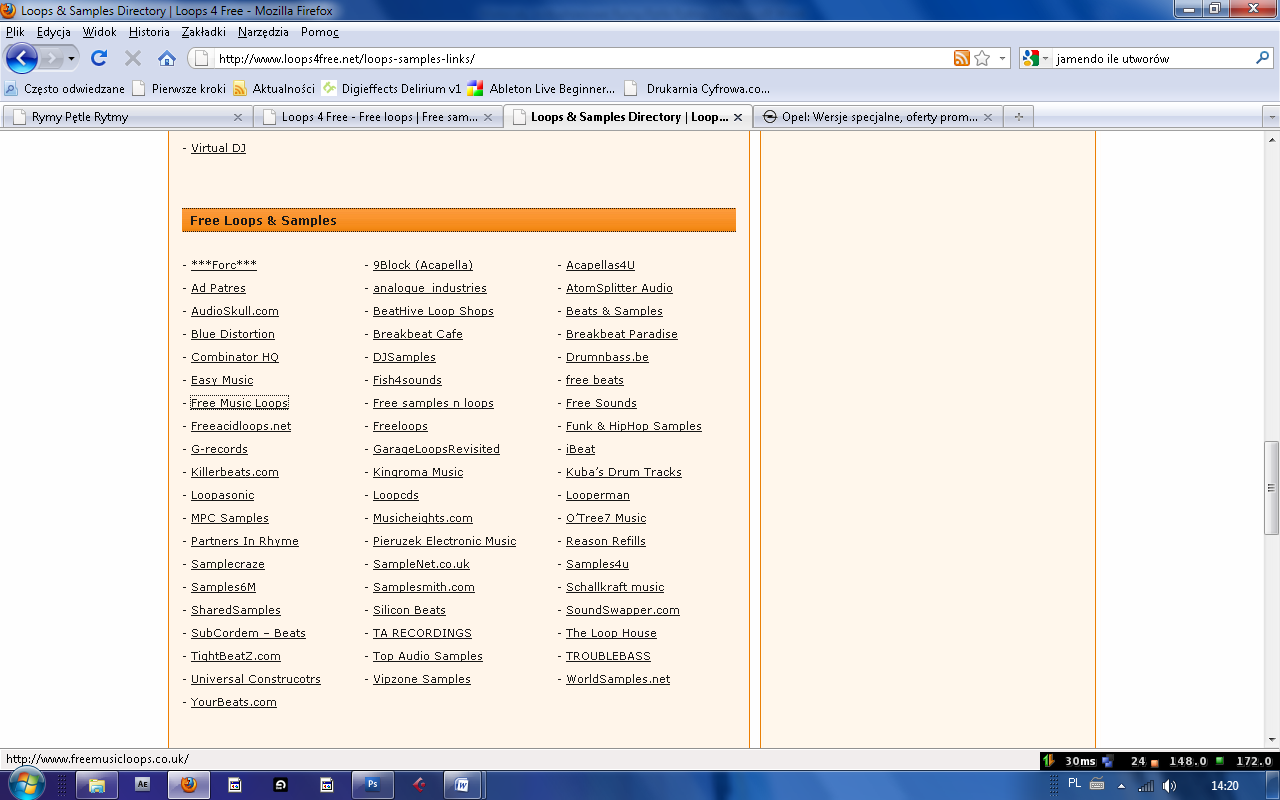Open the Pieruzek Electronic Music link
Image resolution: width=1280 pixels, height=800 pixels.
coord(445,541)
